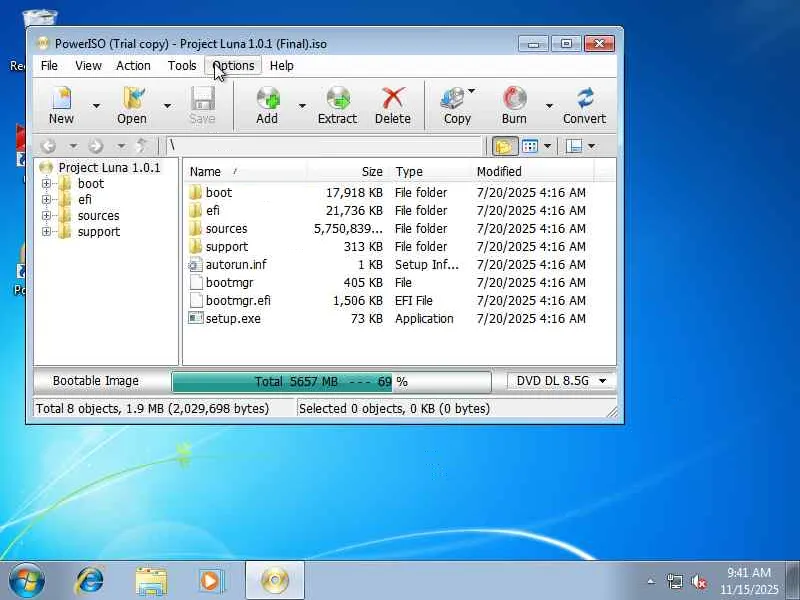
Task: Click the panel layout icon
Action: 574,146
